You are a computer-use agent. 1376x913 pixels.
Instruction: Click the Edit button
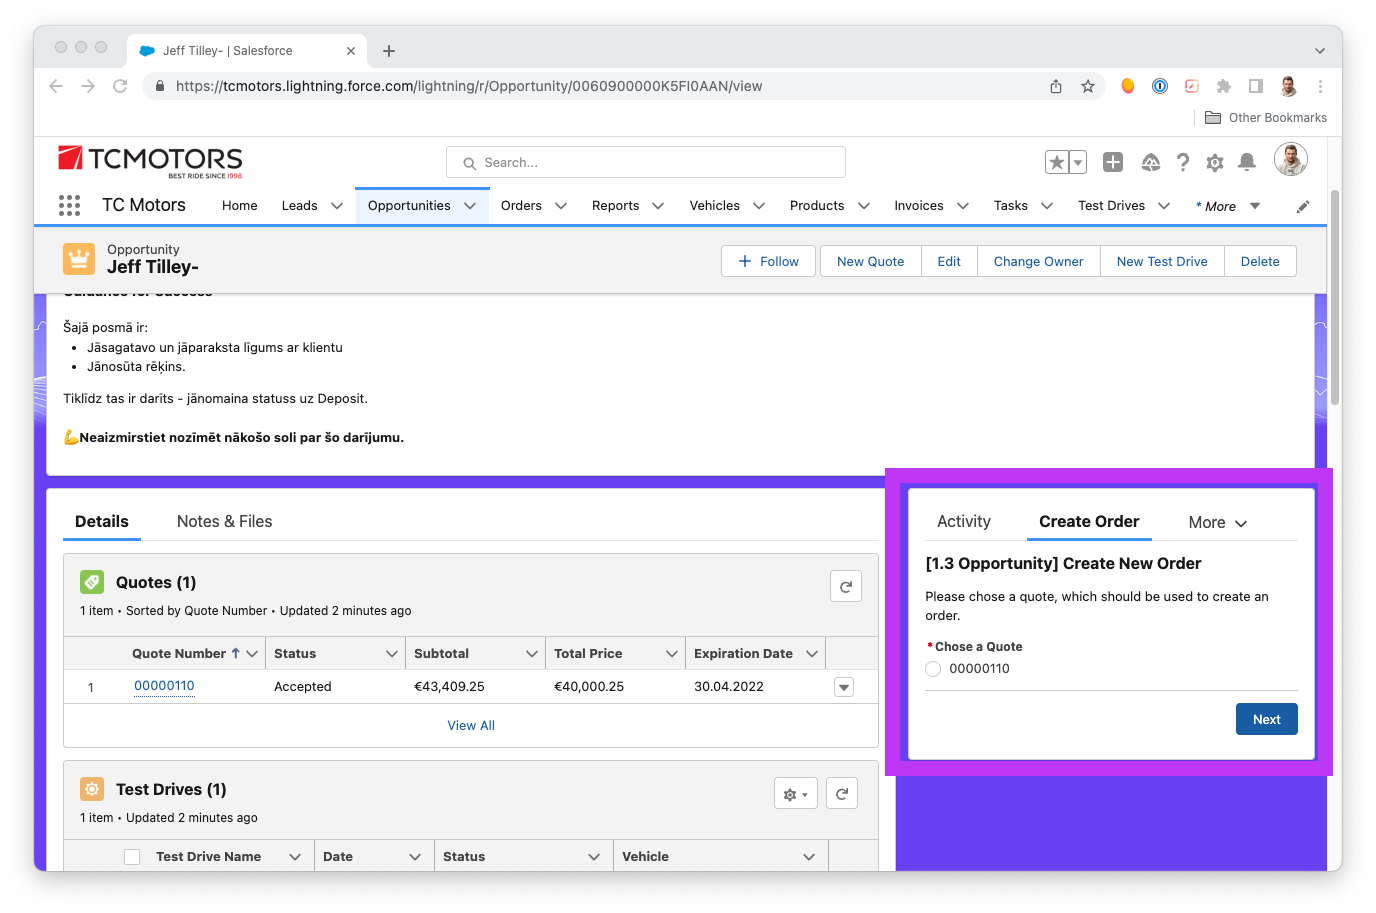point(949,261)
